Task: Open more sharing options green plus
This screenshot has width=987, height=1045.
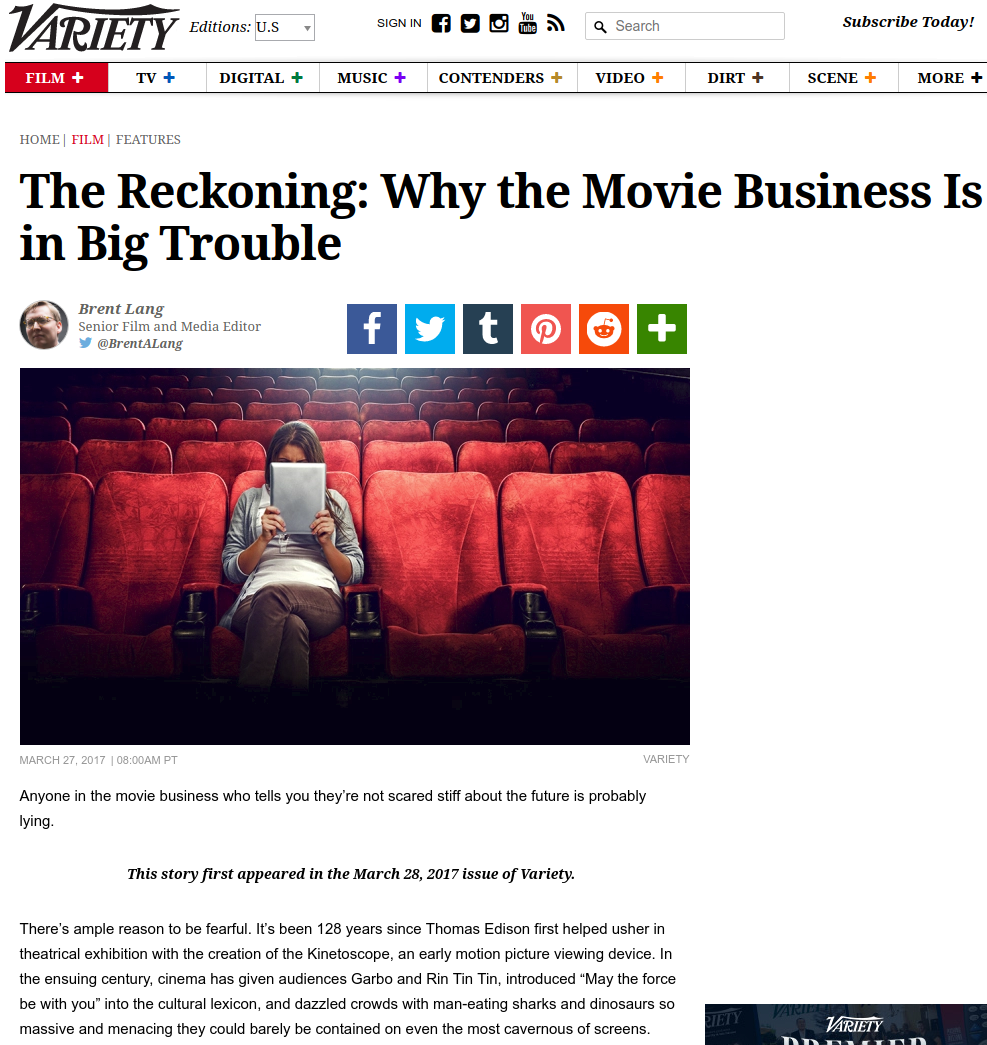Action: (x=662, y=329)
